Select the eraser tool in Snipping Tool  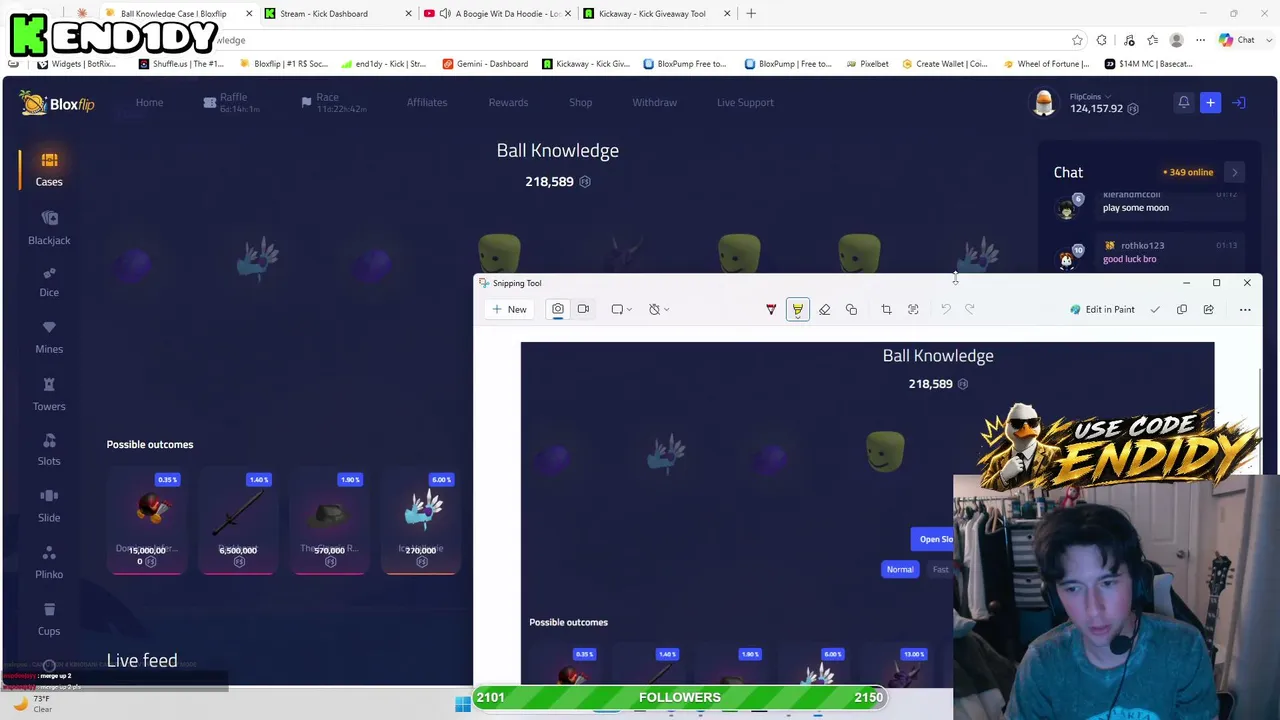click(x=824, y=310)
